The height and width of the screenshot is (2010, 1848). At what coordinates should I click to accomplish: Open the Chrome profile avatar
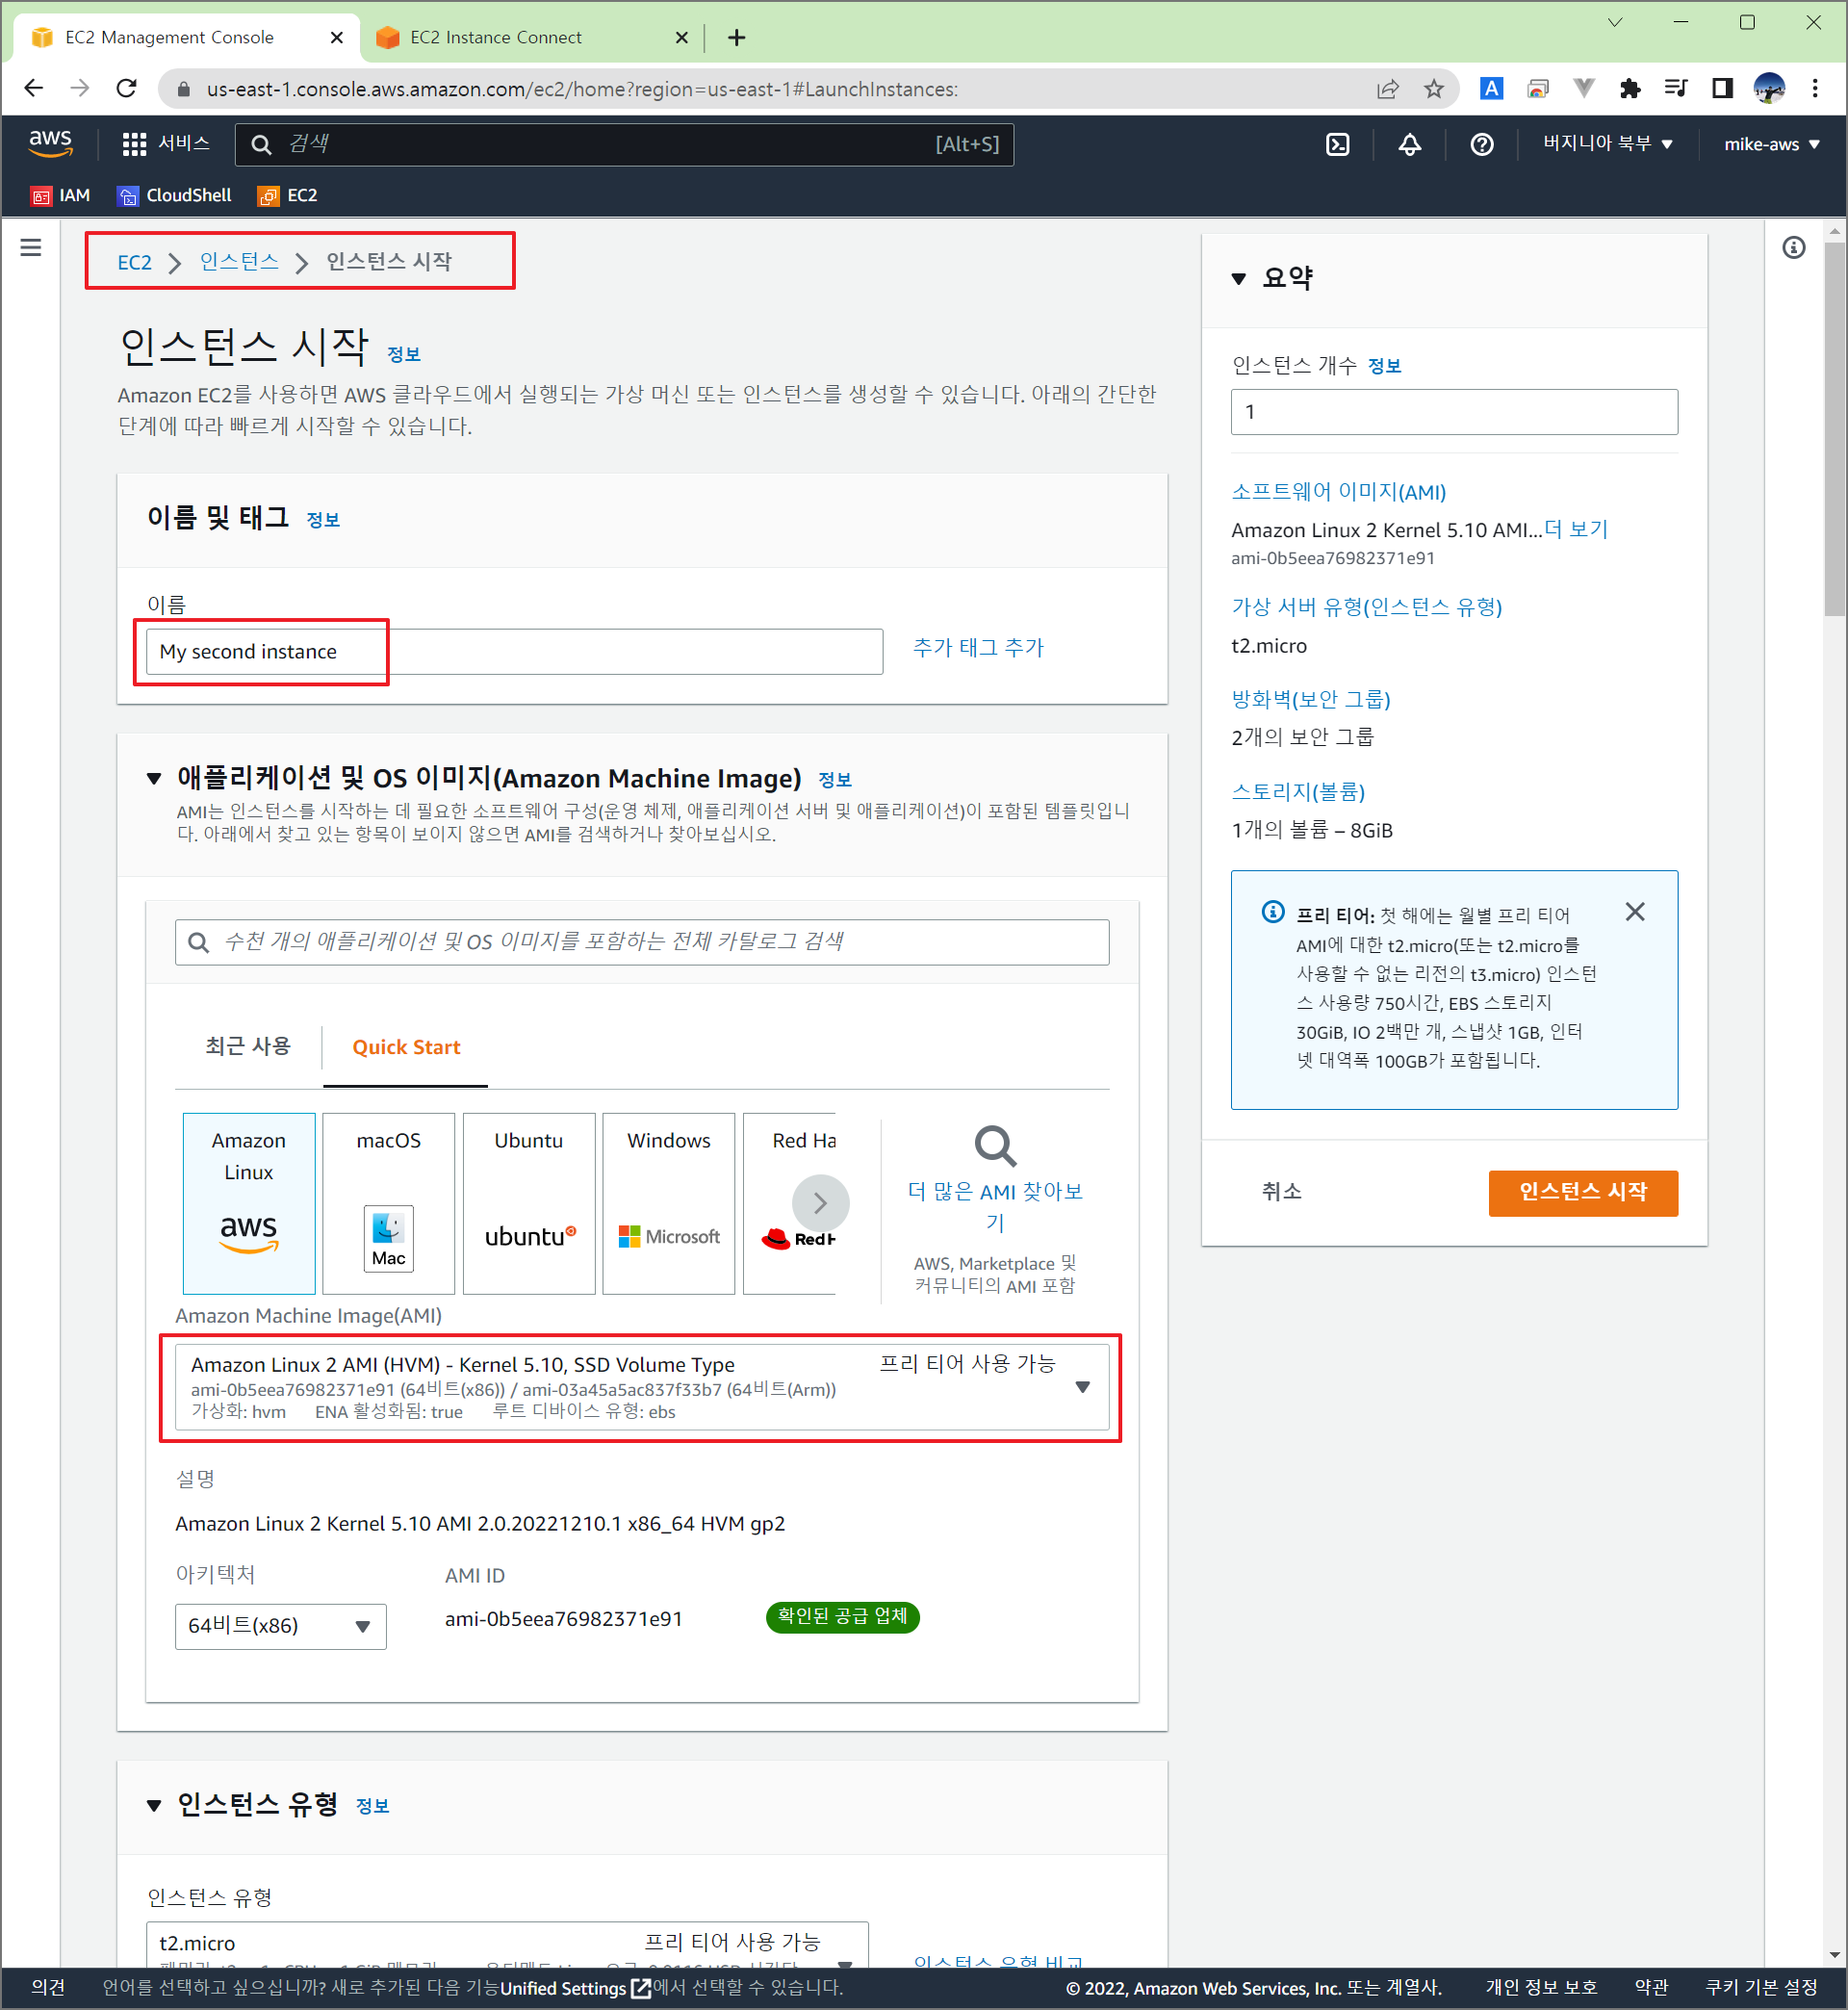point(1768,89)
